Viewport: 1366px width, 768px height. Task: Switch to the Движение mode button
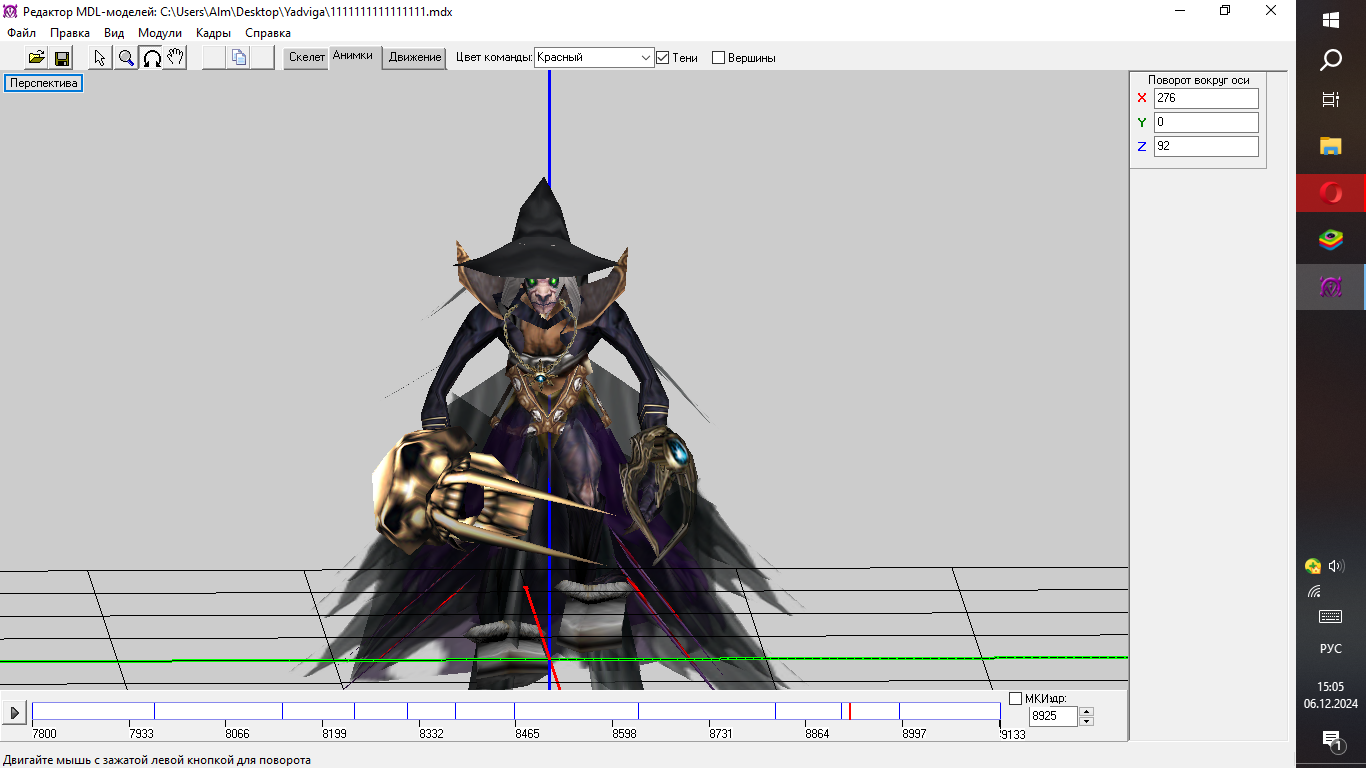[415, 58]
